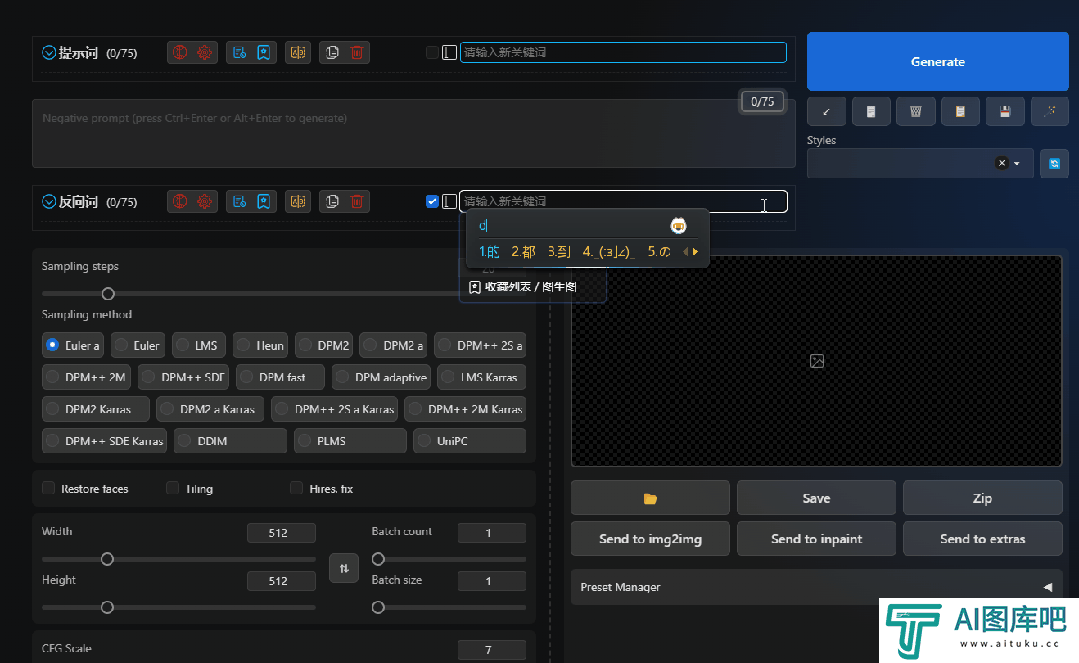Viewport: 1079px width, 663px height.
Task: Click the blue refresh styles icon
Action: tap(1054, 163)
